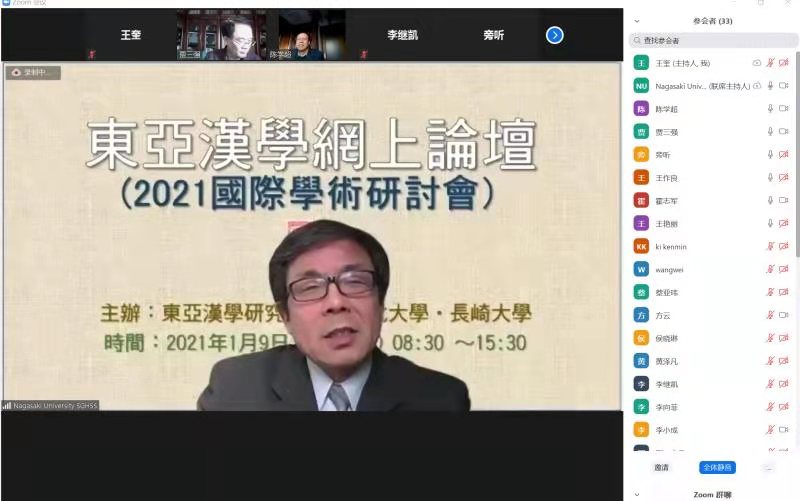Click the avatar icon of wangwei
Image resolution: width=800 pixels, height=501 pixels.
tap(641, 269)
